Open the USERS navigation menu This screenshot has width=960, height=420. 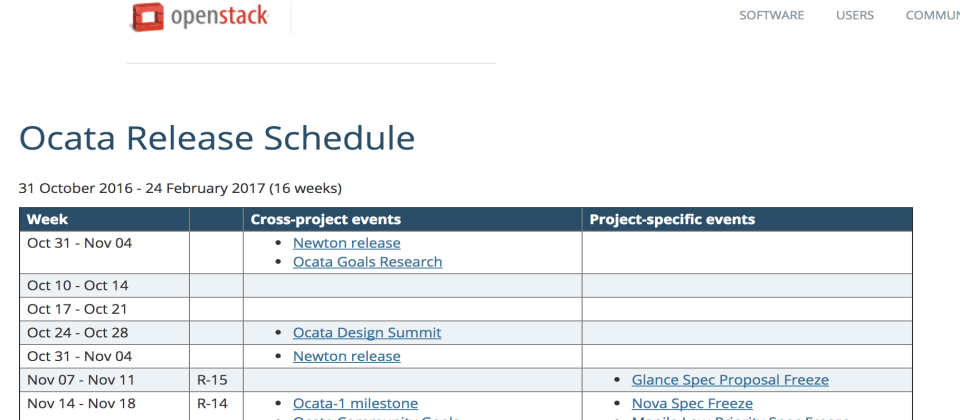point(855,15)
